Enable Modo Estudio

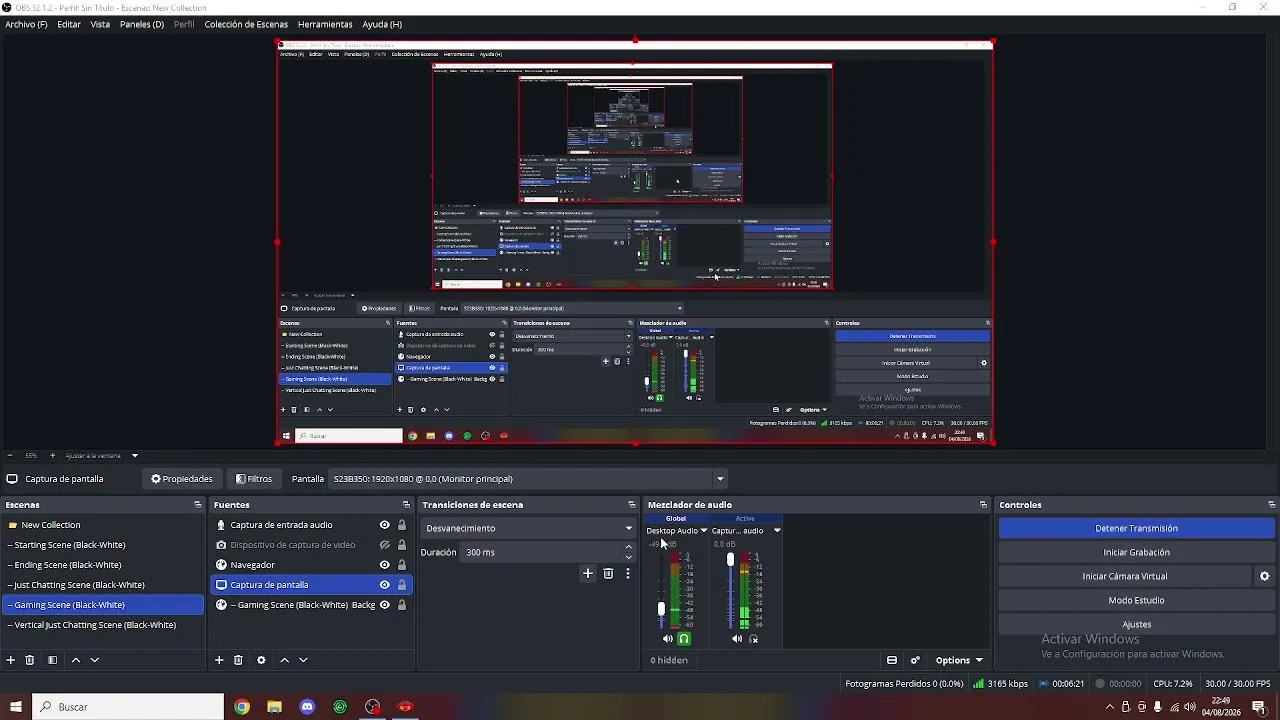click(x=1136, y=600)
